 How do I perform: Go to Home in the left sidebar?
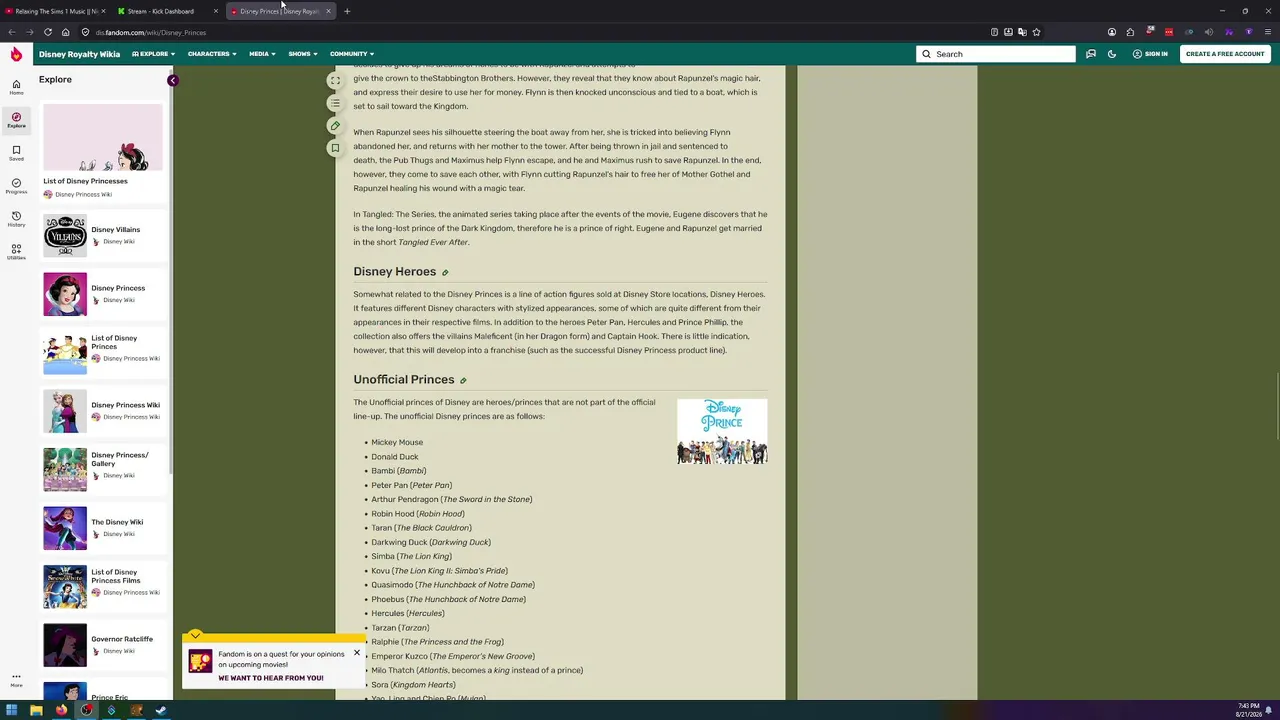(x=16, y=87)
